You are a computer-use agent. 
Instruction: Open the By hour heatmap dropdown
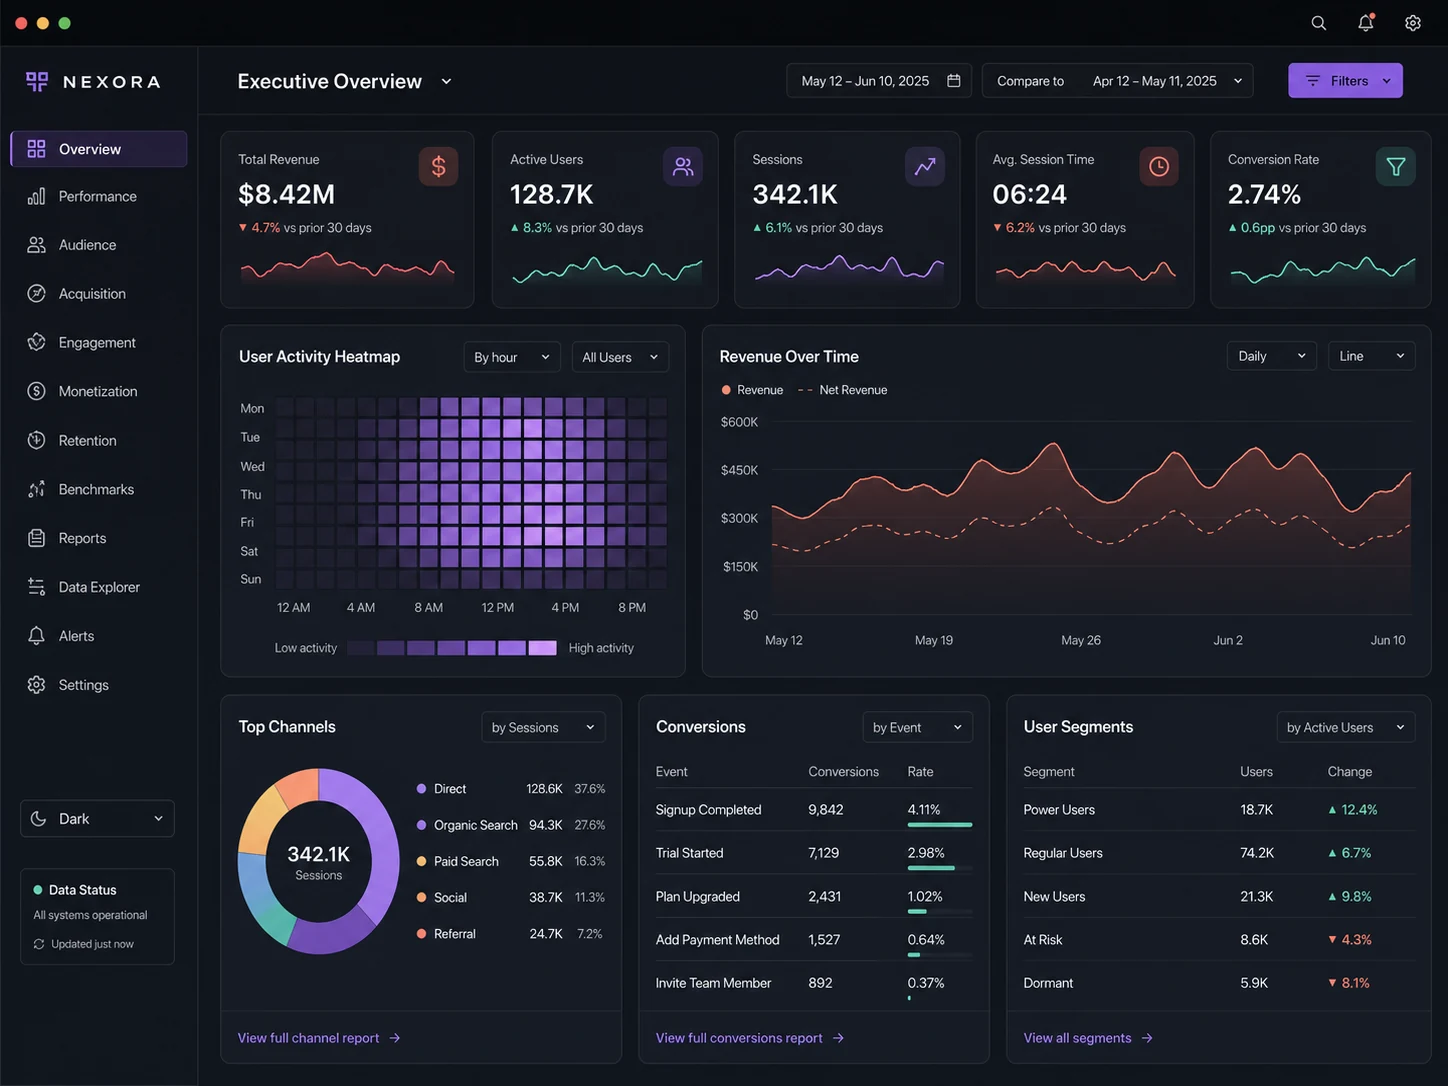(512, 357)
